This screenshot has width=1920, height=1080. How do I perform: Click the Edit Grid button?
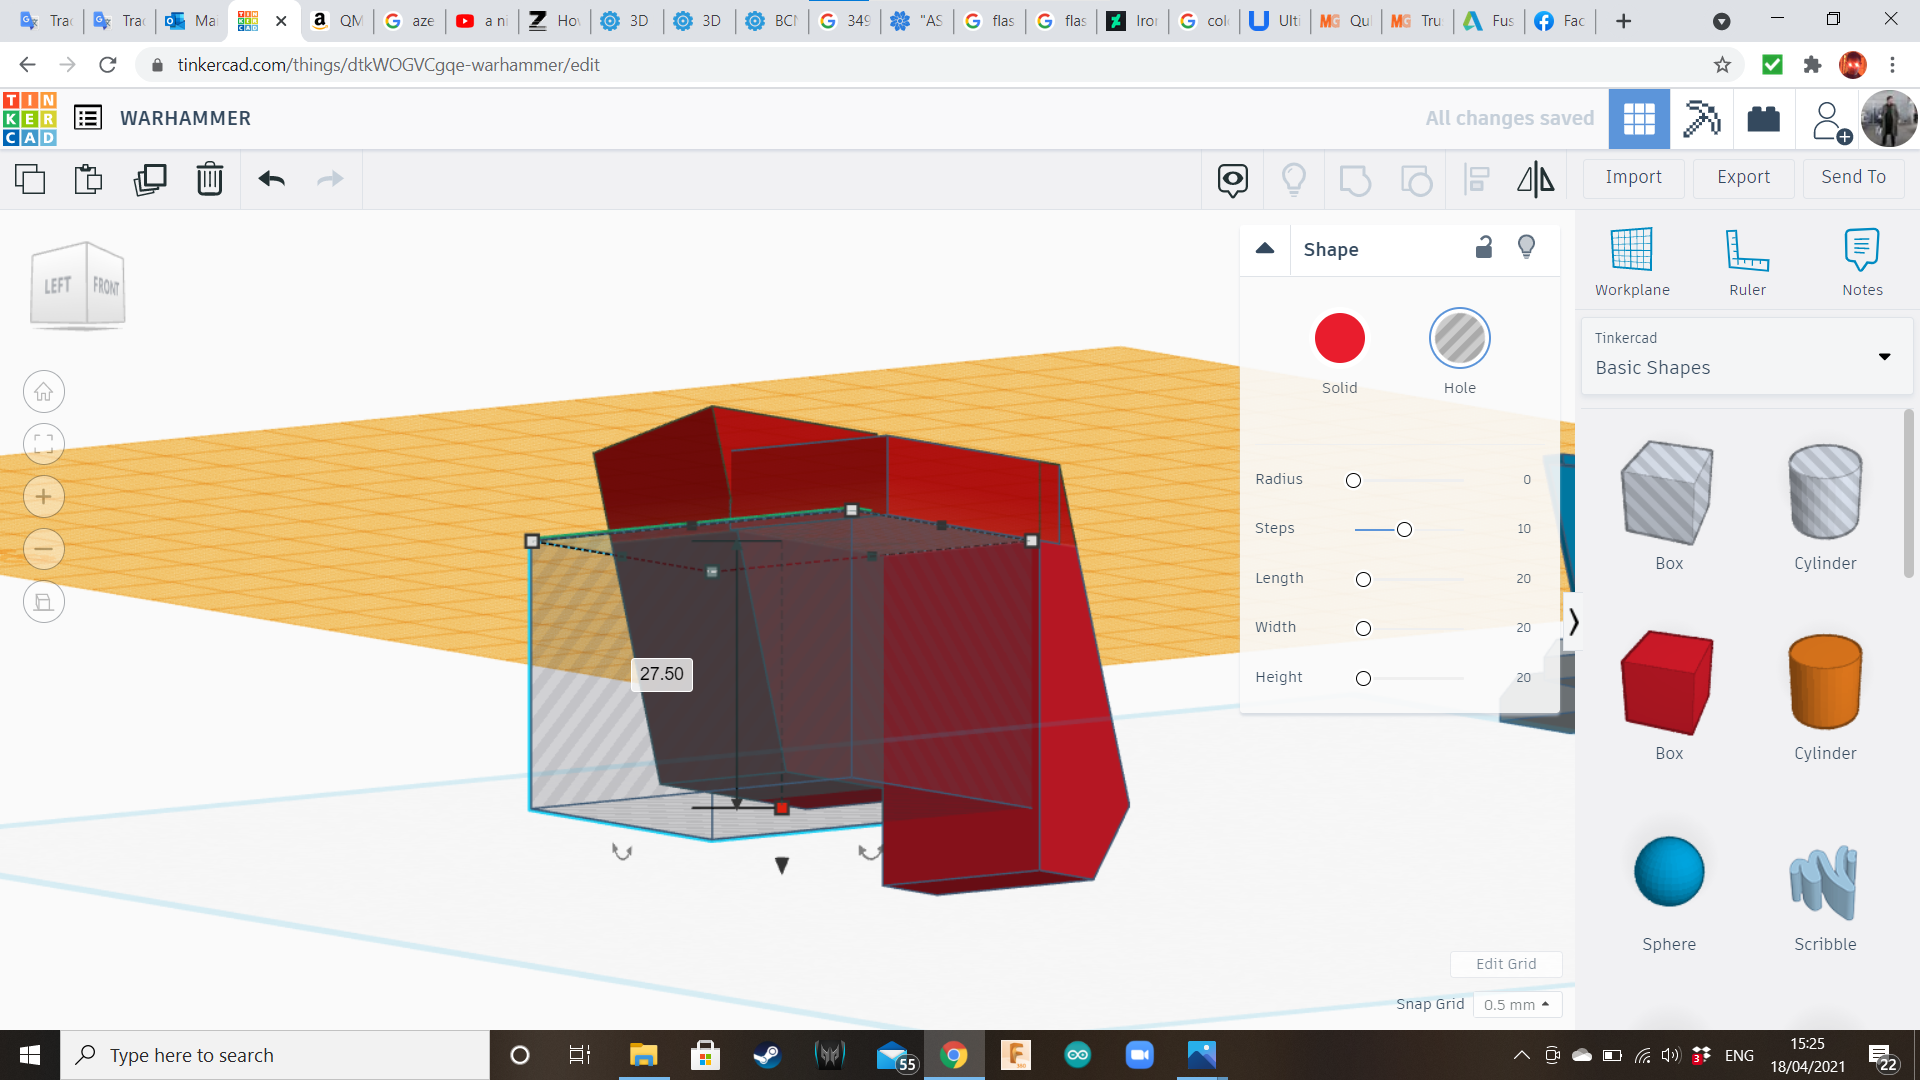click(x=1506, y=964)
